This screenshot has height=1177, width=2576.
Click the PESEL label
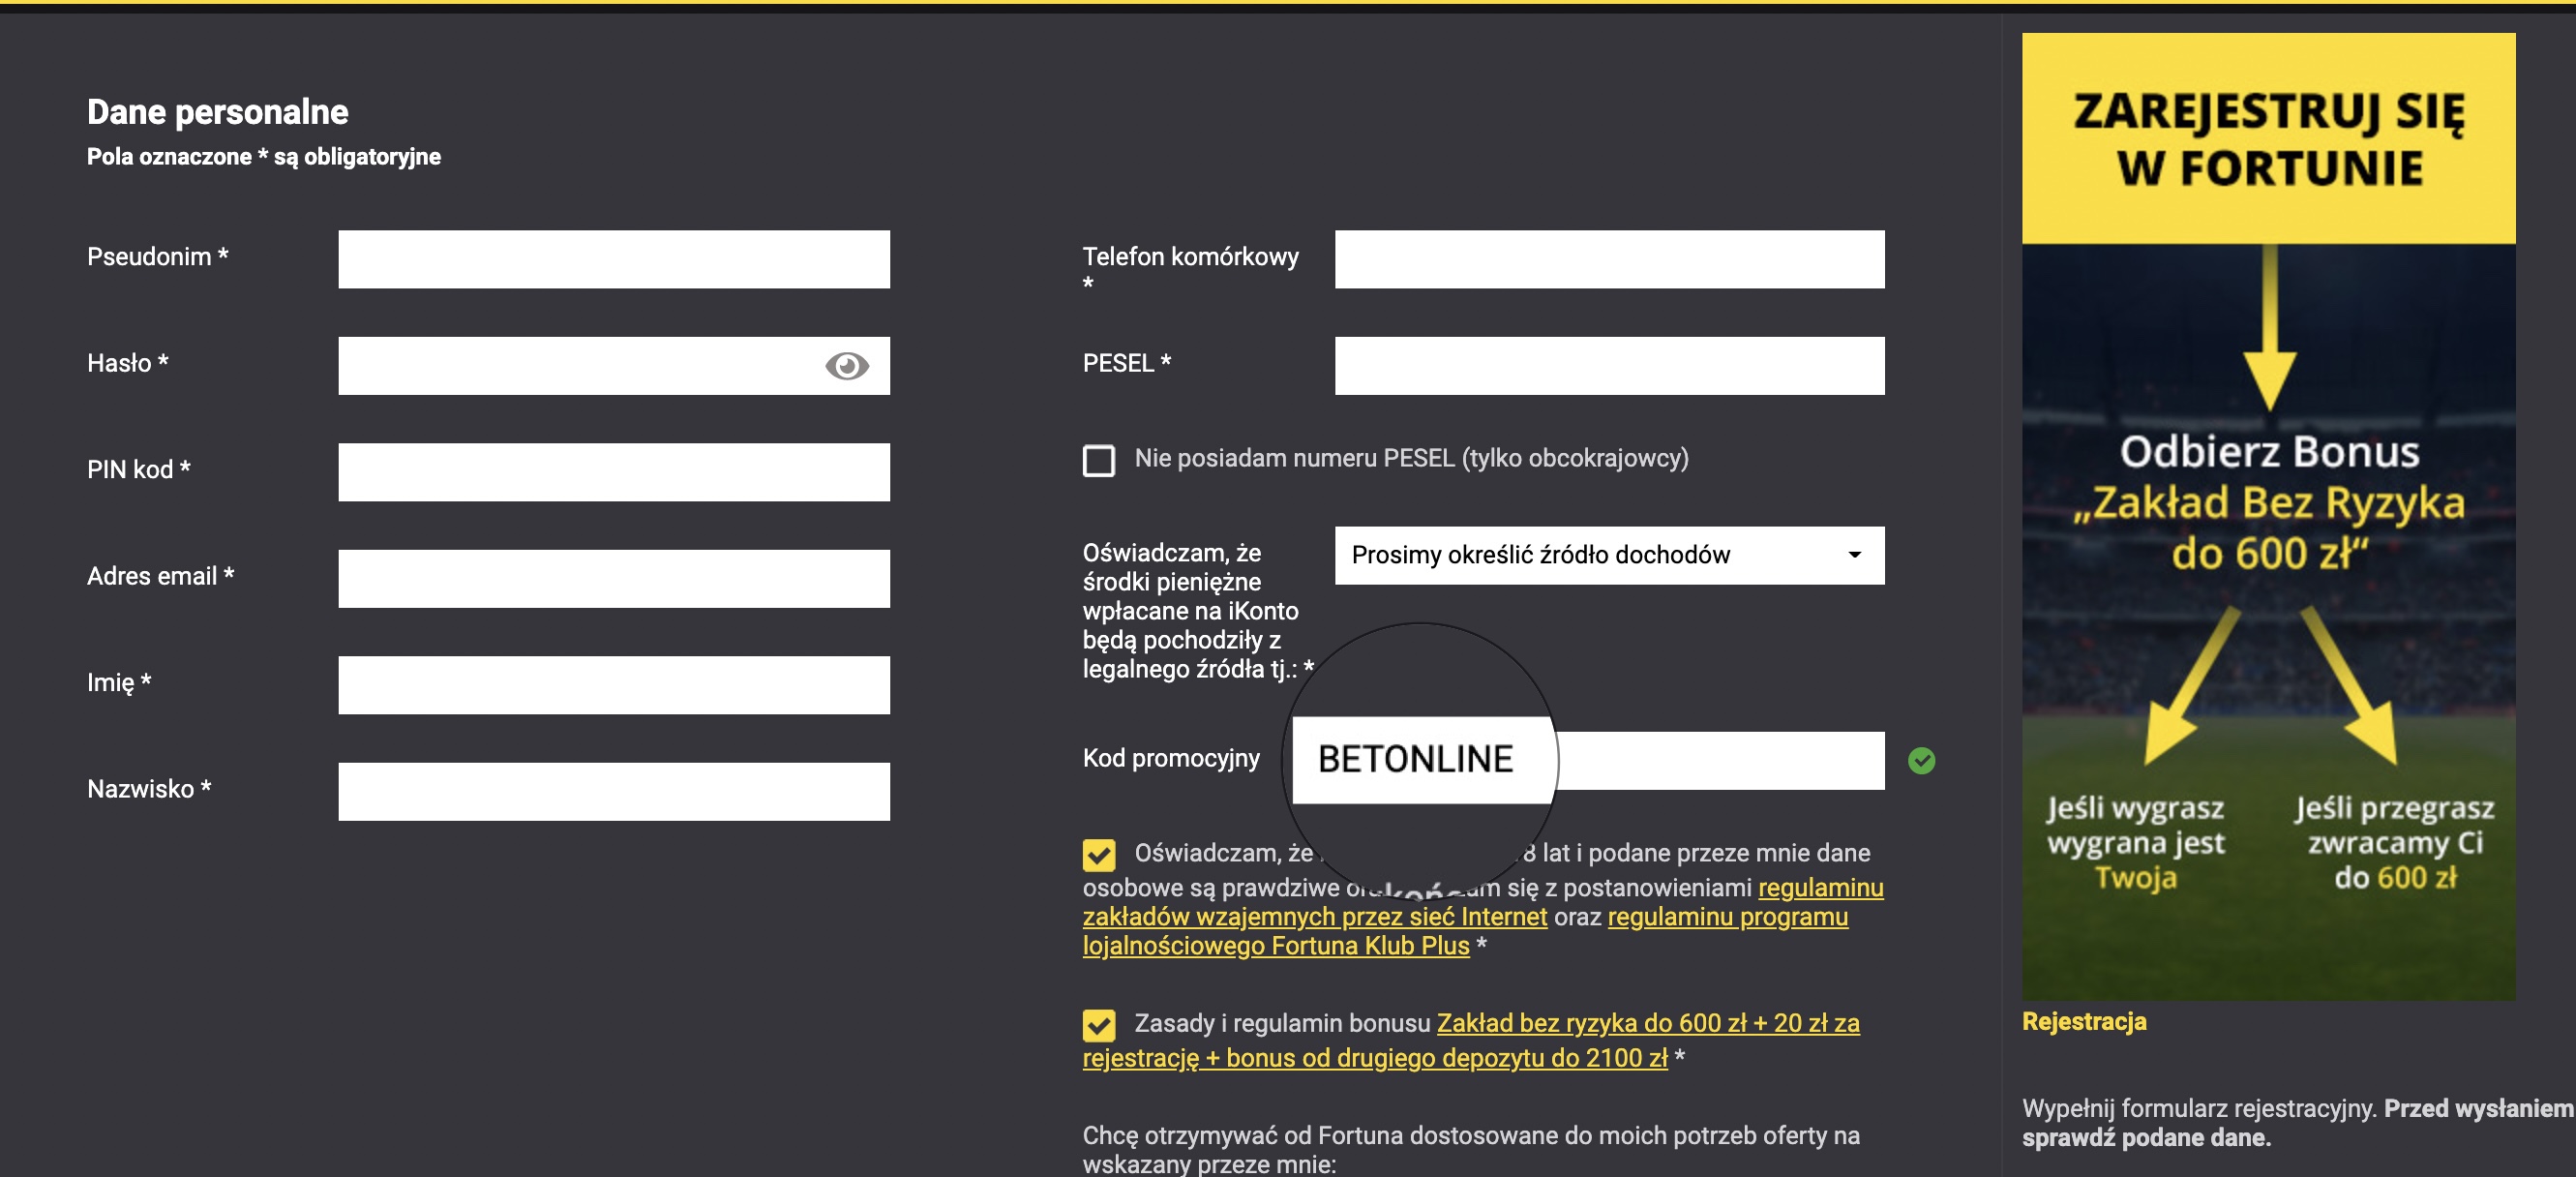(x=1127, y=363)
